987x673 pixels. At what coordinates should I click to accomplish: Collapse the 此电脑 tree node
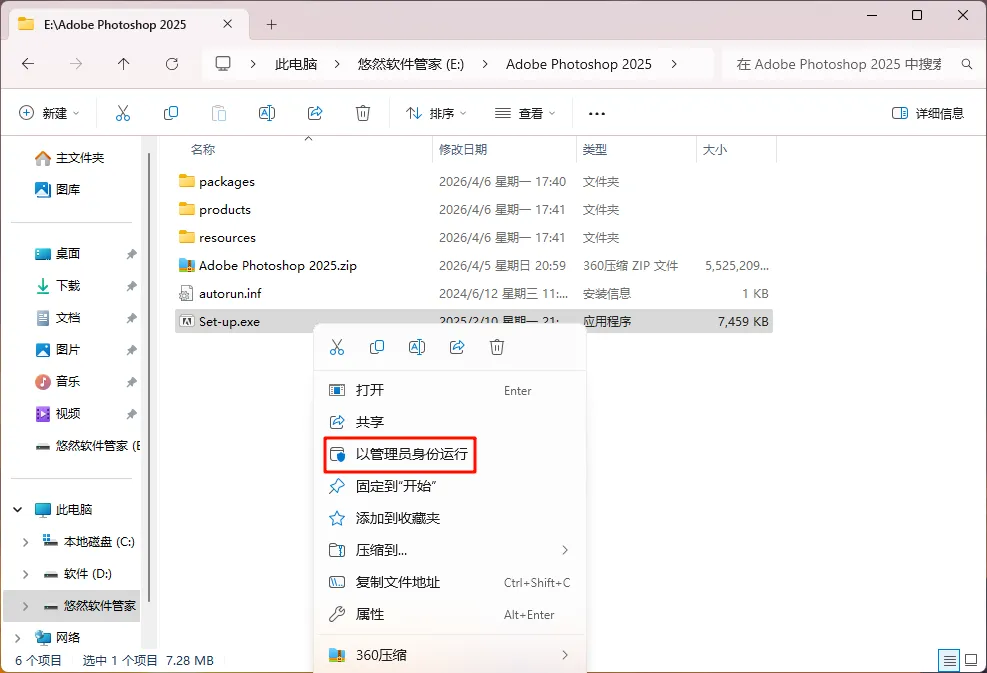pos(18,510)
